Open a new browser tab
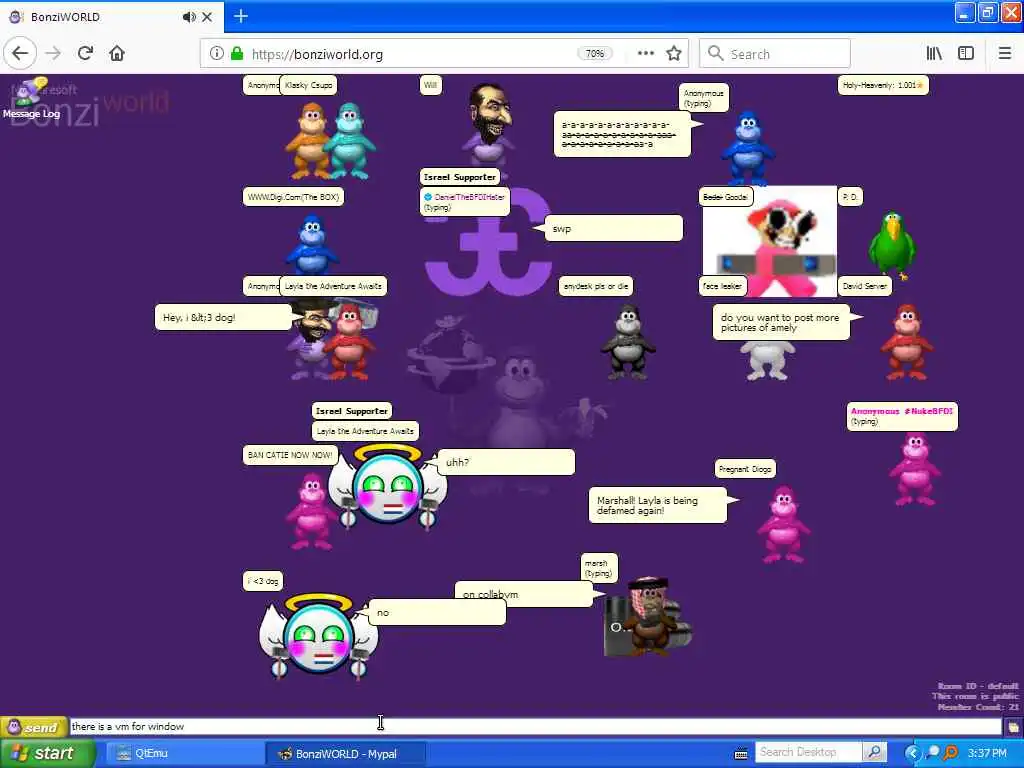The image size is (1024, 768). pyautogui.click(x=240, y=16)
